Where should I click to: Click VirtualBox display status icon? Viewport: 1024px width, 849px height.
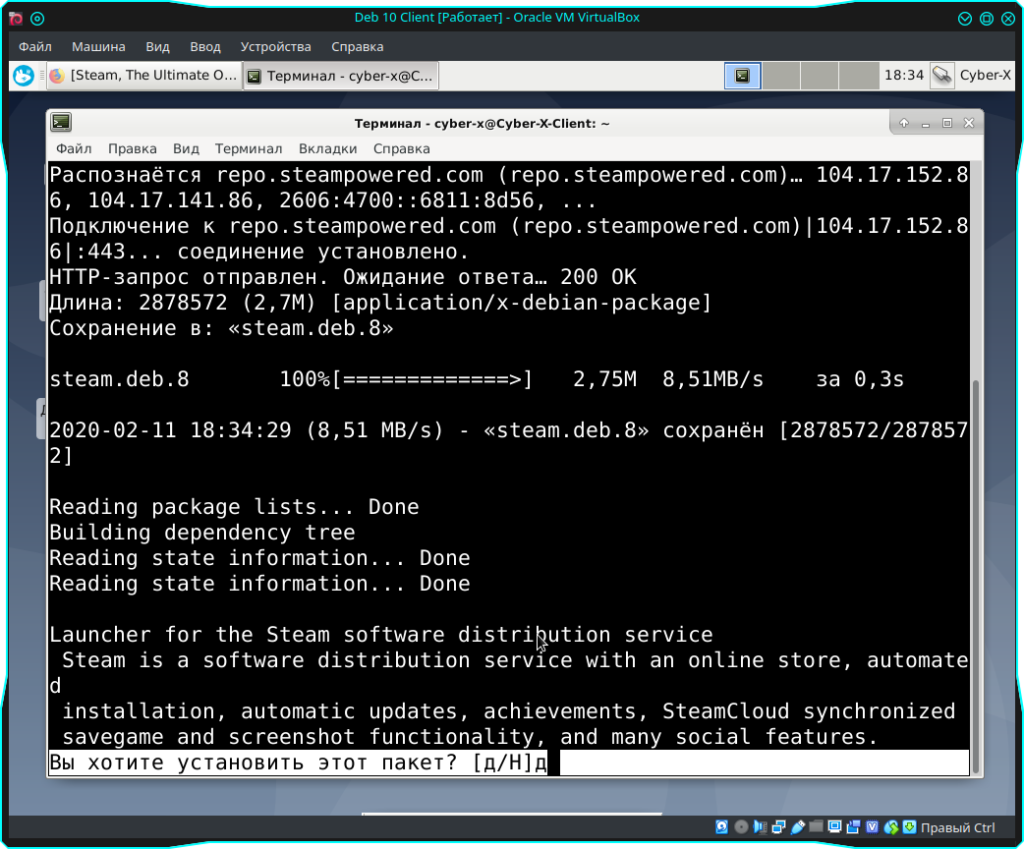835,827
